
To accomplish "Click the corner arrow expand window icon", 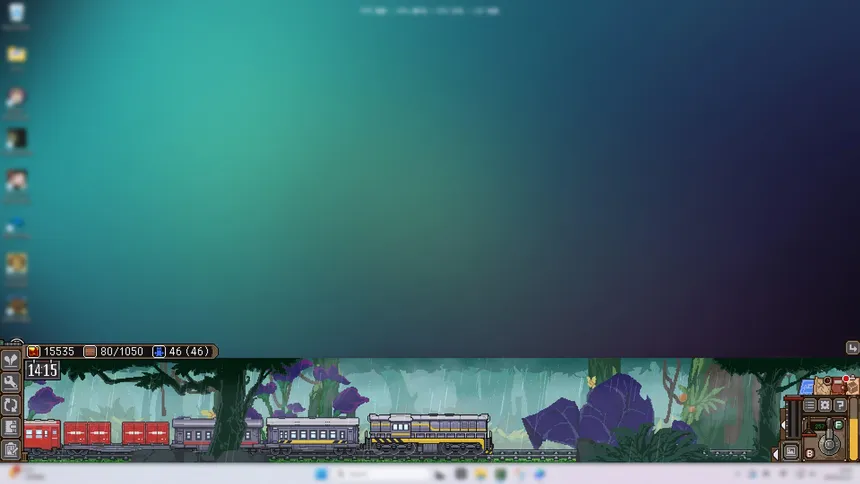I will (852, 347).
